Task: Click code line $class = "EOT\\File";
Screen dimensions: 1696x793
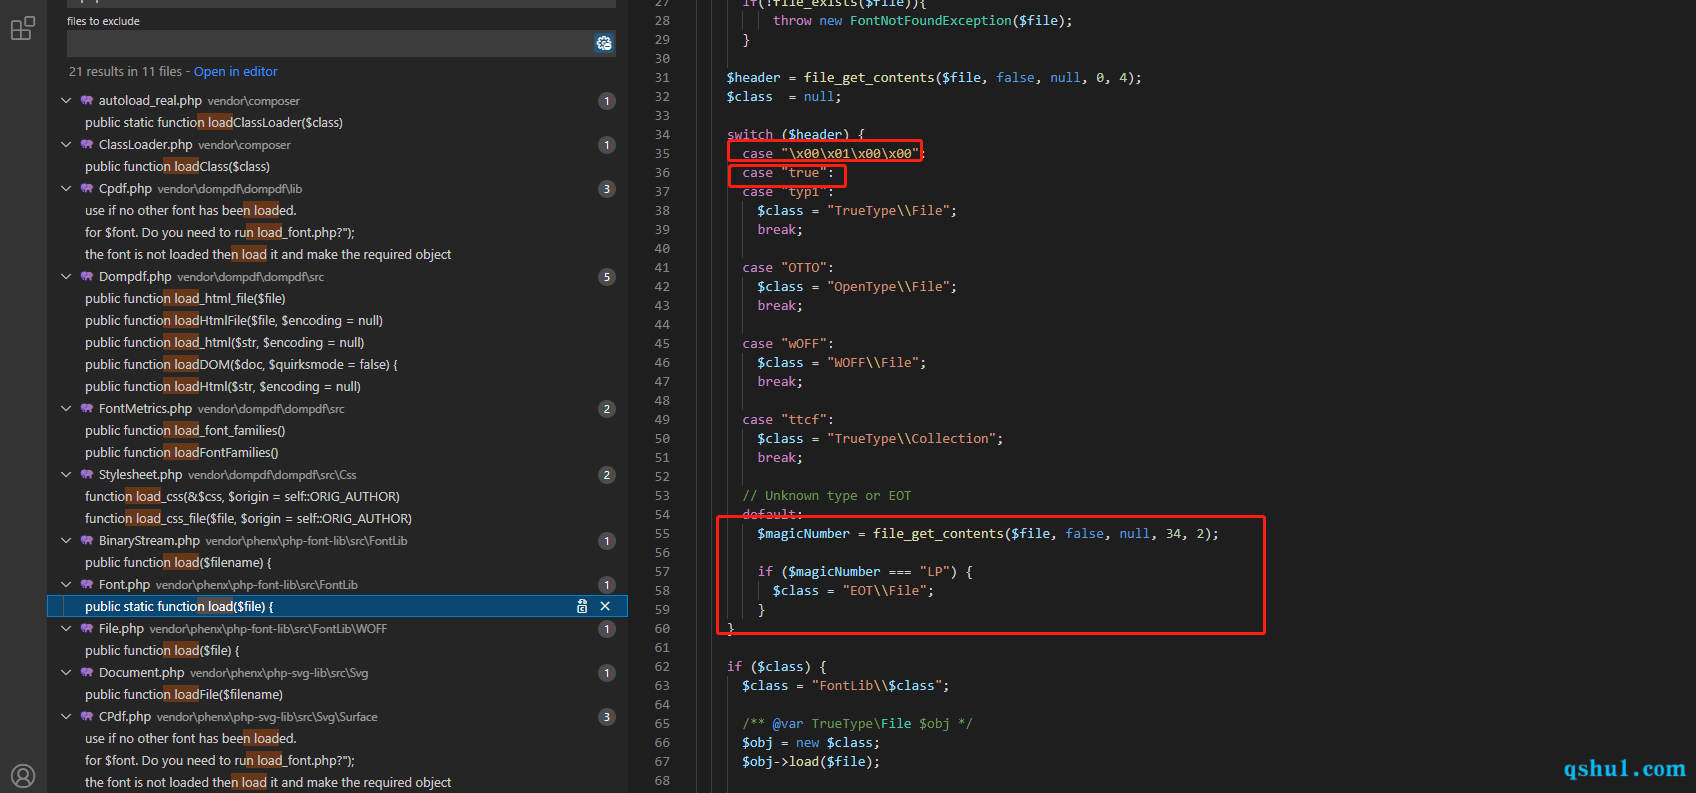Action: (853, 590)
